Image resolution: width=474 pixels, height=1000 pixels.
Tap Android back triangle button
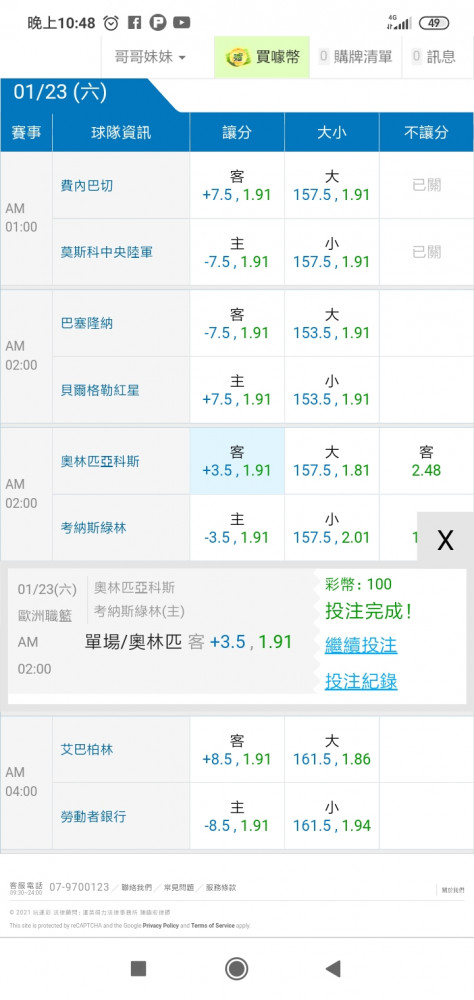(332, 969)
